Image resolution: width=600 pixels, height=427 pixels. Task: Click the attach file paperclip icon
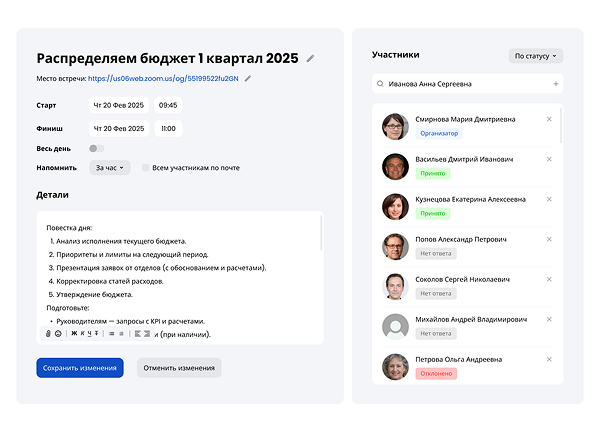[47, 333]
